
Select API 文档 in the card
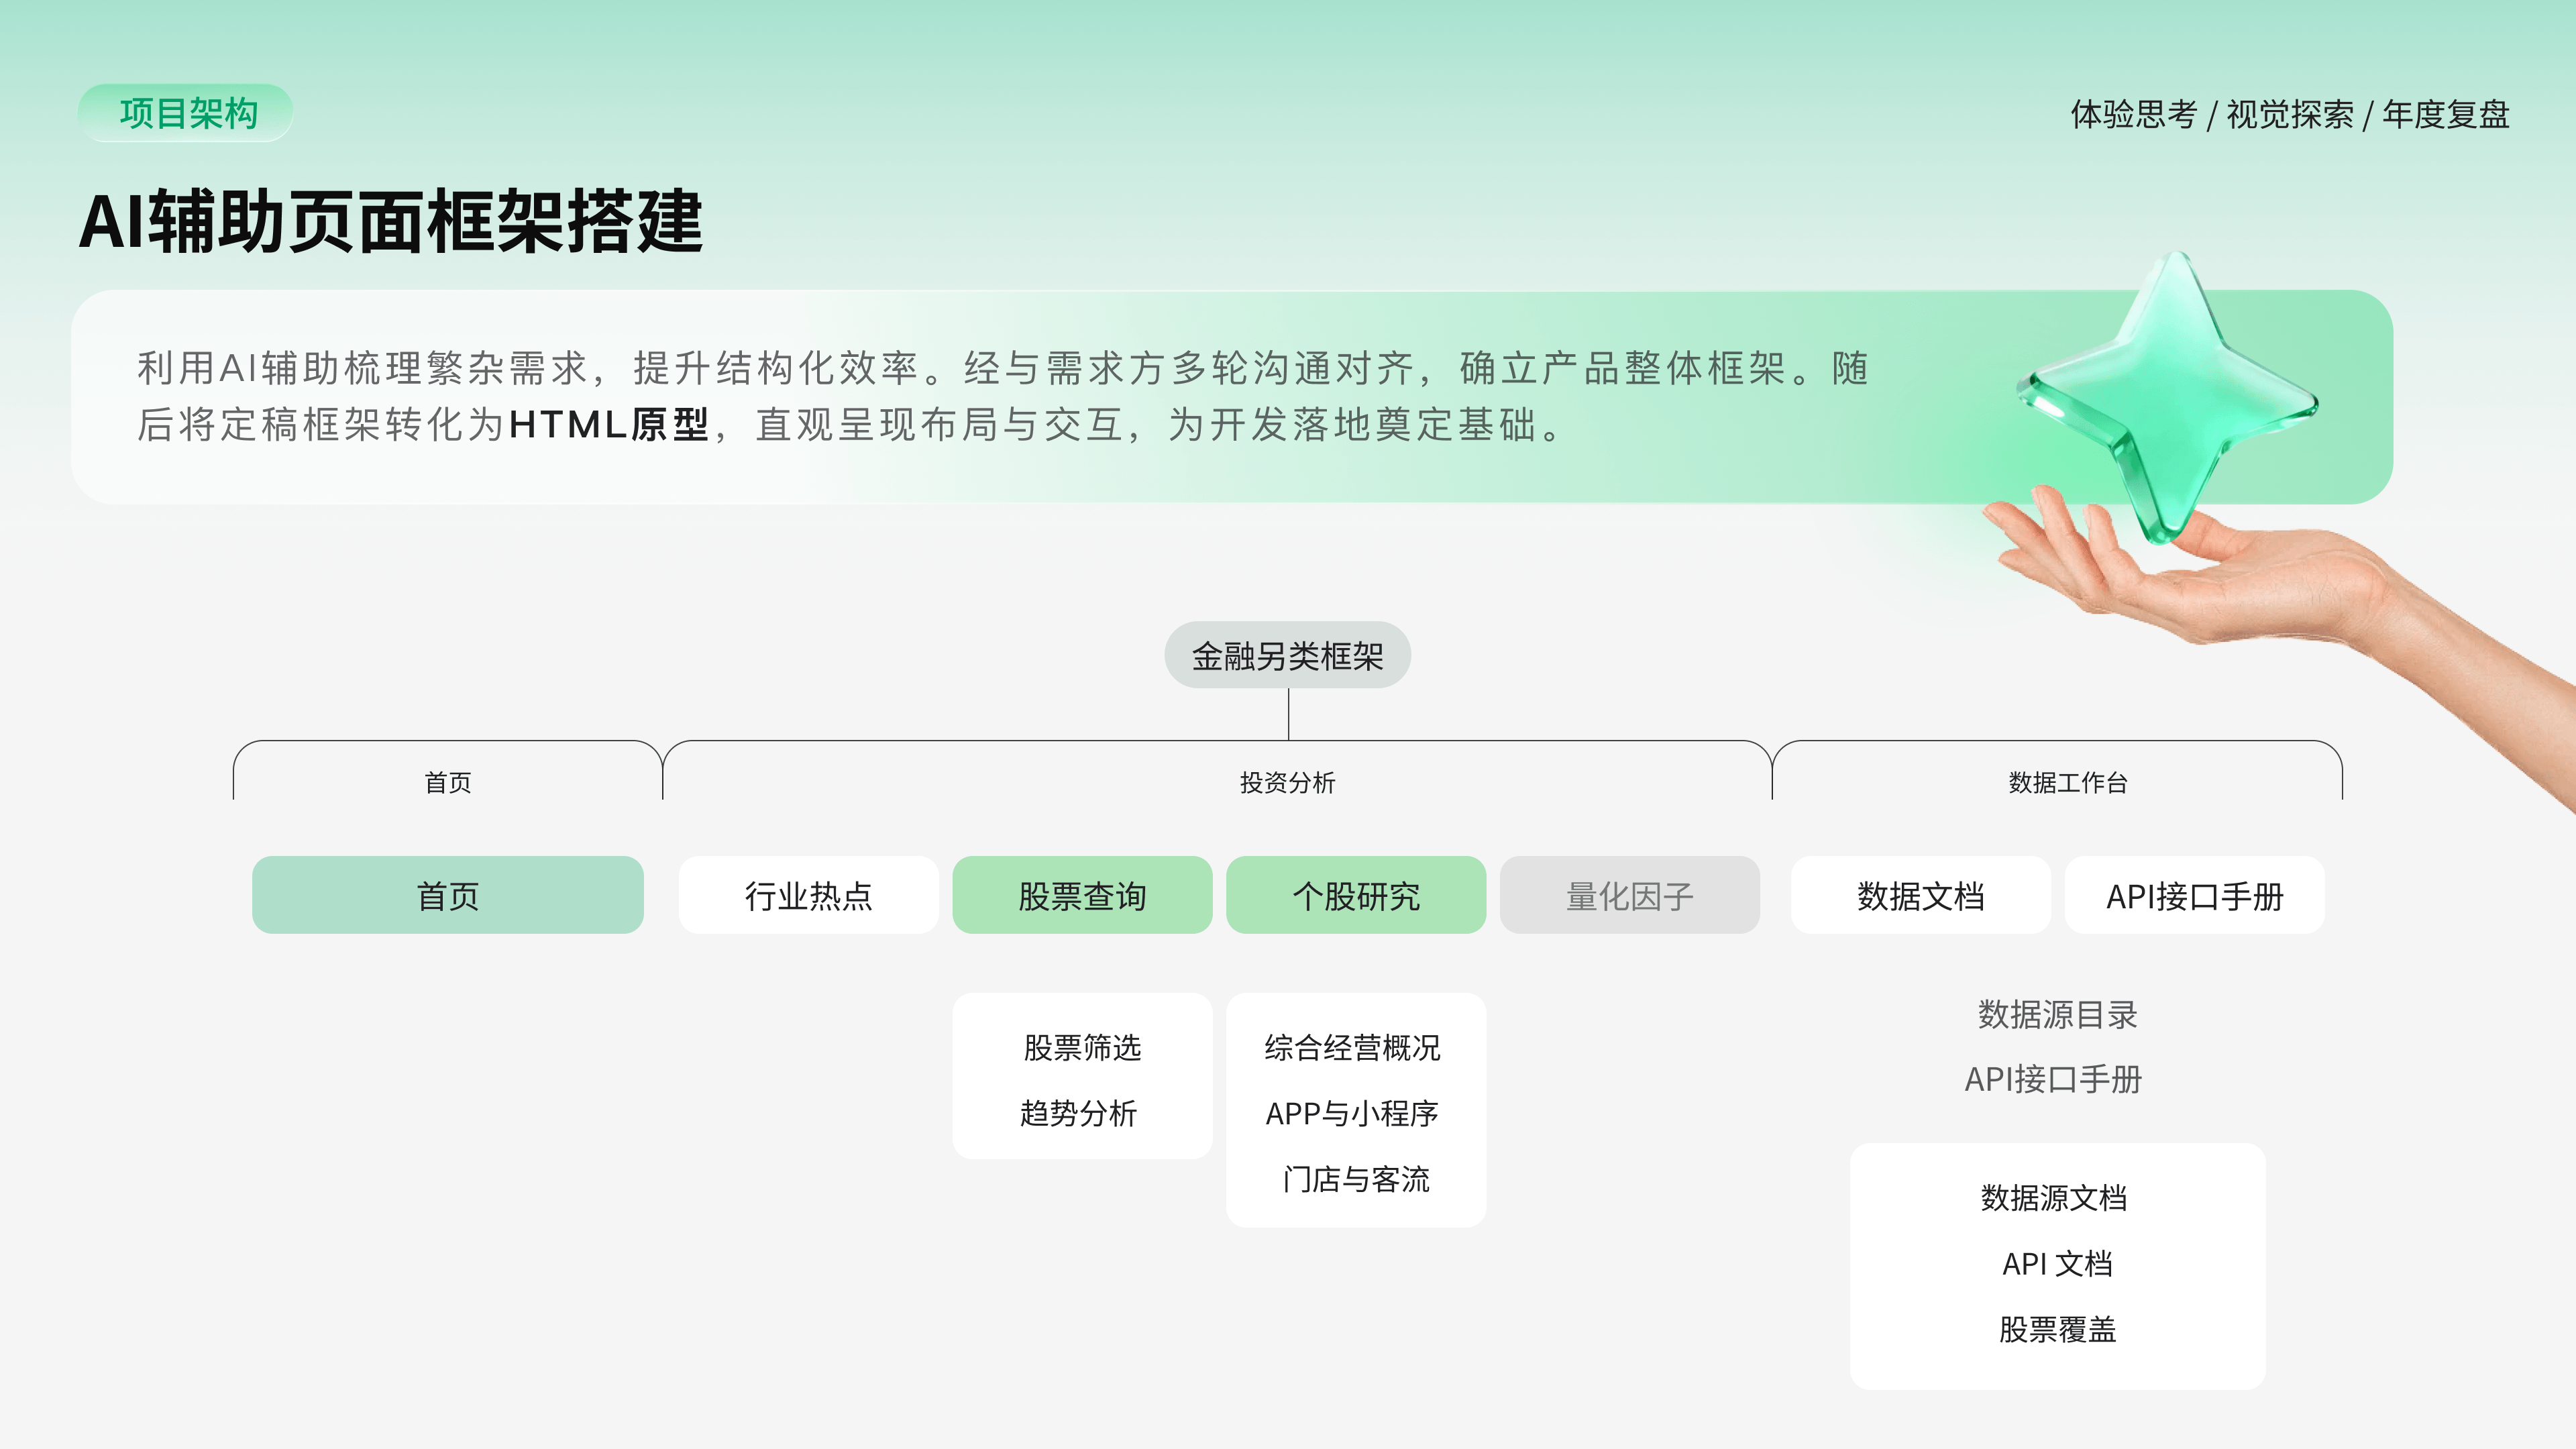coord(2057,1263)
